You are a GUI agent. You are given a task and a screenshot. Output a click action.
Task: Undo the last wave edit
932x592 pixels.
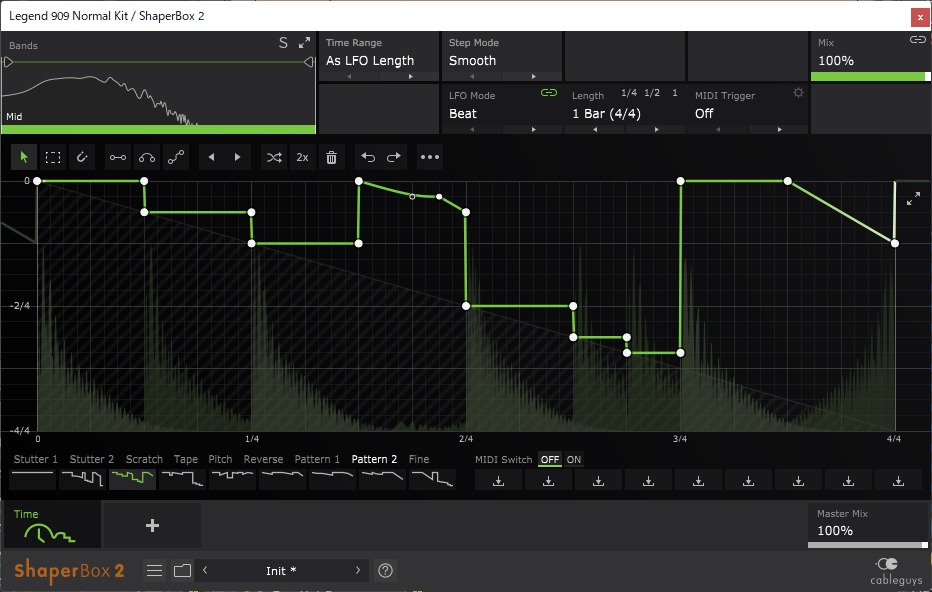point(368,158)
